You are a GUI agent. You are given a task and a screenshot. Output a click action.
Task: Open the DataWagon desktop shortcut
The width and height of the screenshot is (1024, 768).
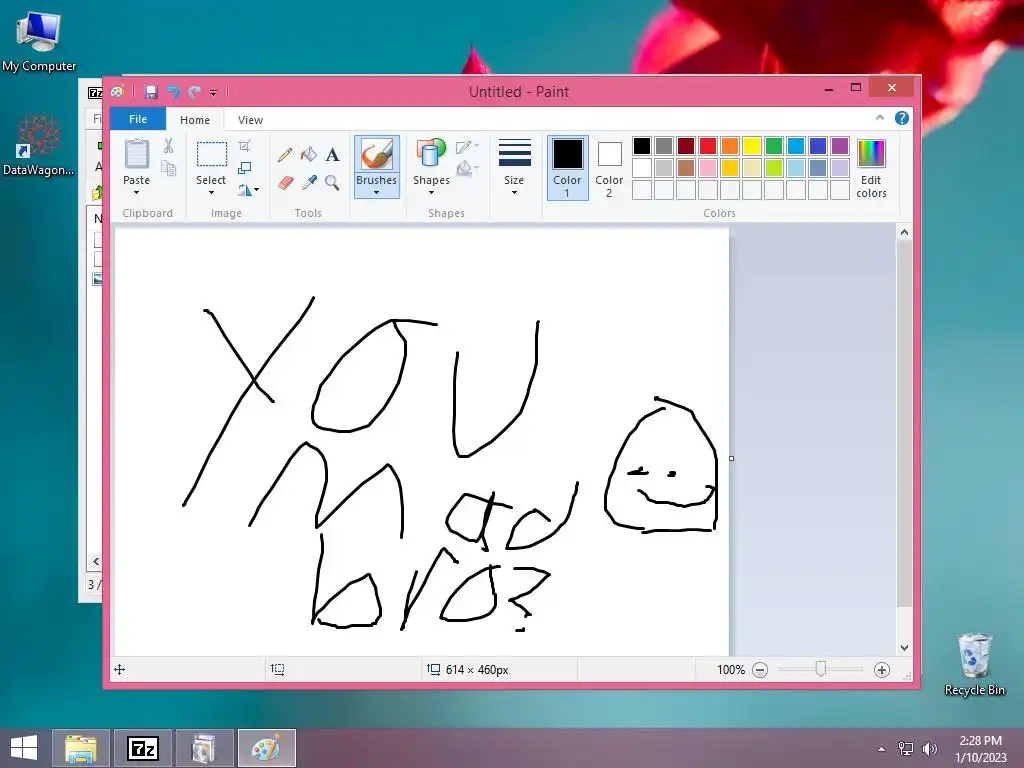(x=39, y=145)
